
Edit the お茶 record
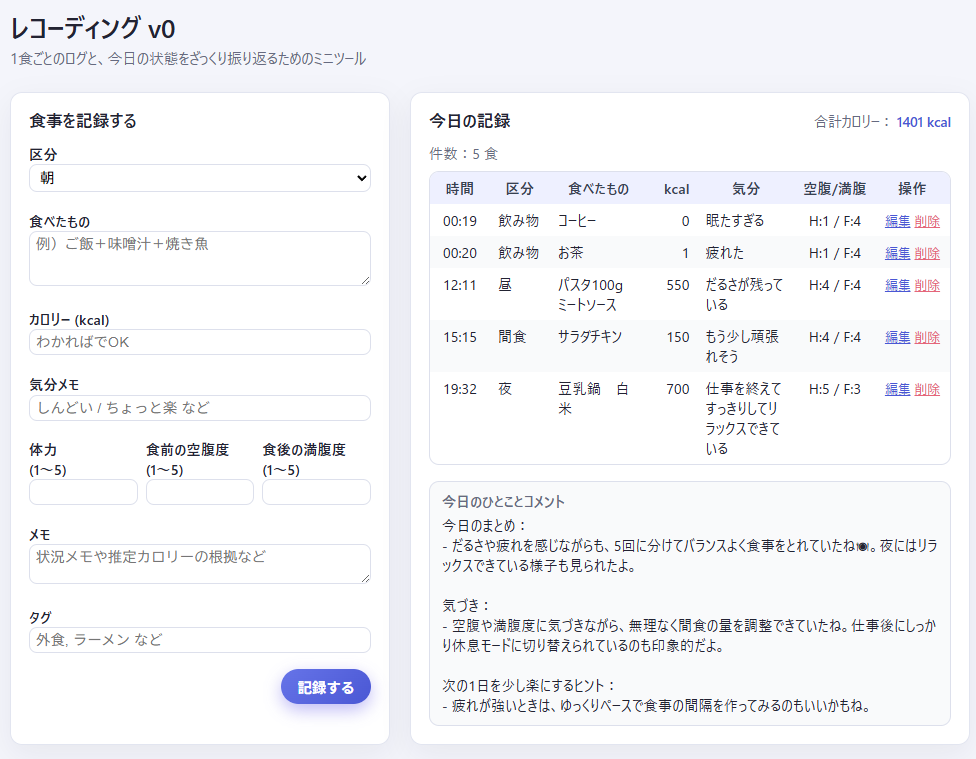[897, 253]
